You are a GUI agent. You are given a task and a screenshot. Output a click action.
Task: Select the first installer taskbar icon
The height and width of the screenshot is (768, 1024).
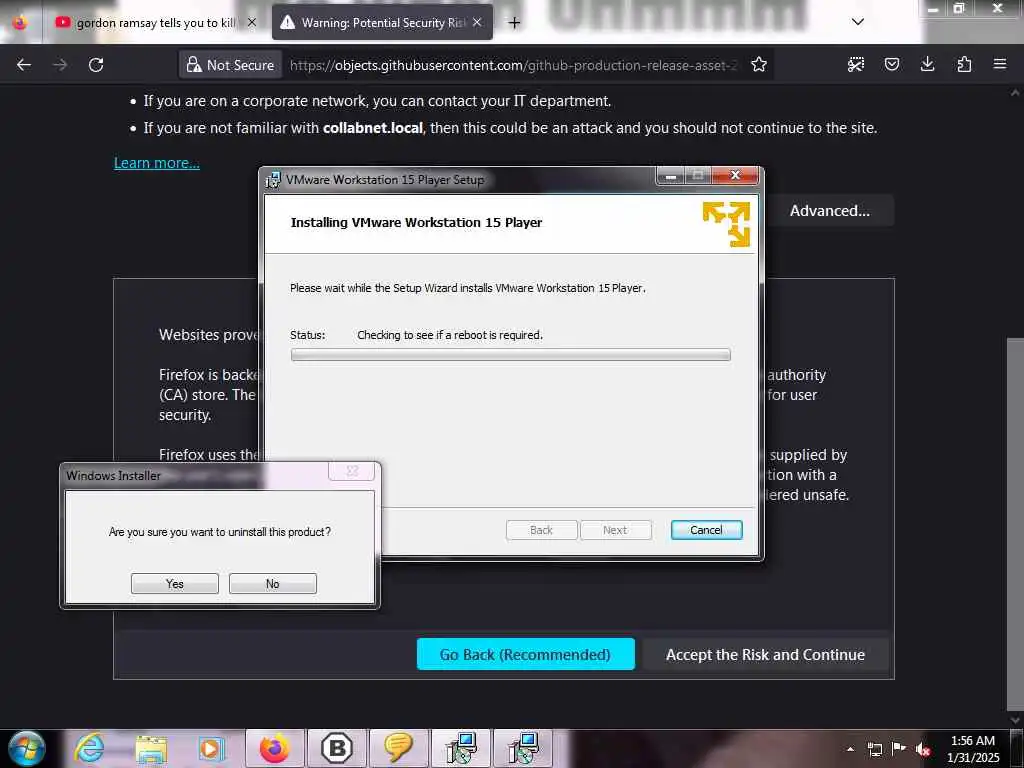[461, 748]
